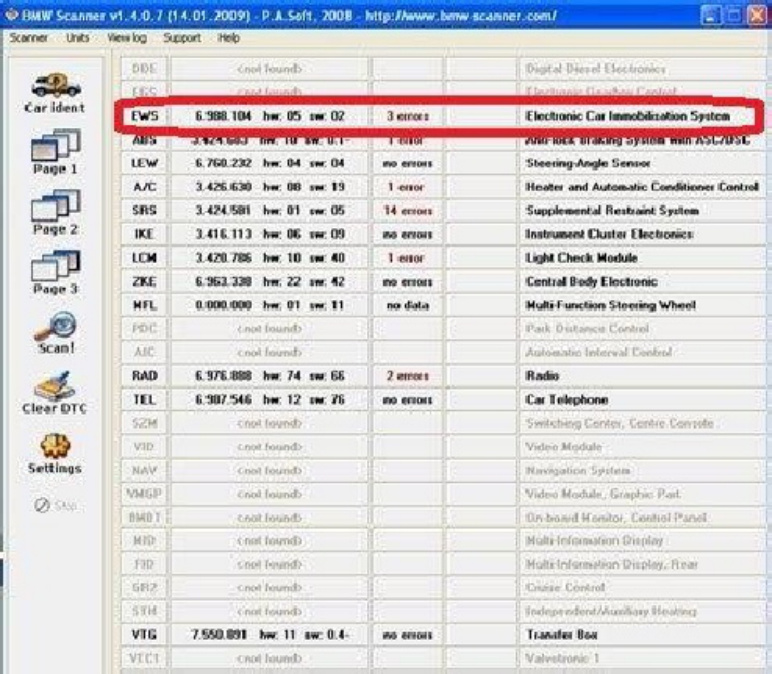Image resolution: width=772 pixels, height=674 pixels.
Task: Click the SRS '14 errors' cell
Action: coord(407,210)
